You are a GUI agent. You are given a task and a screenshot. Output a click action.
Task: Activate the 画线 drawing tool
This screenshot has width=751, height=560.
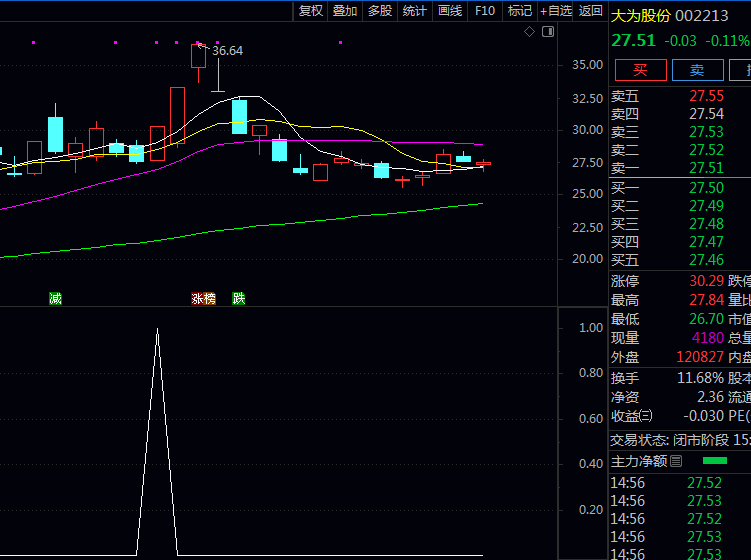(450, 11)
